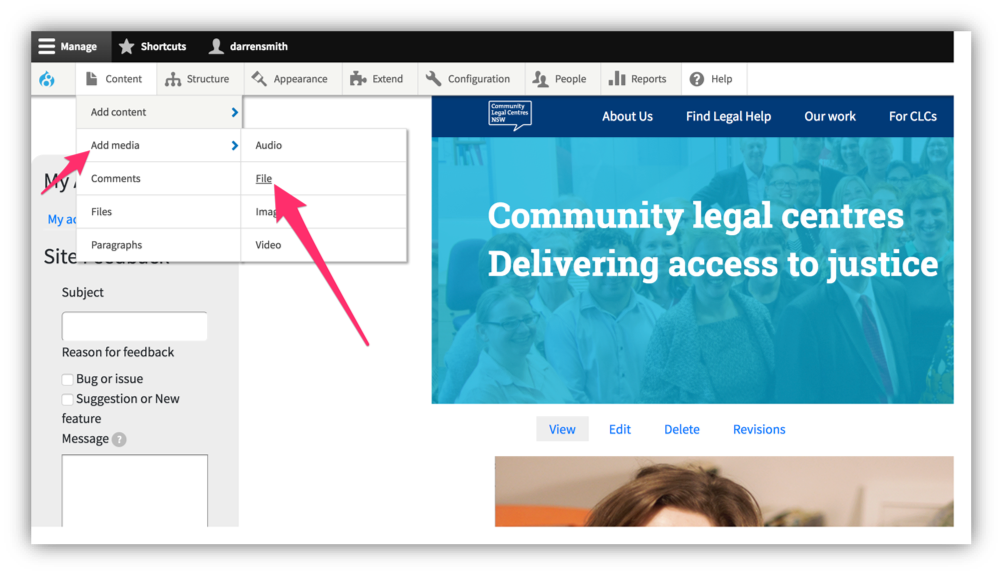Click the darrensmith username label

259,46
